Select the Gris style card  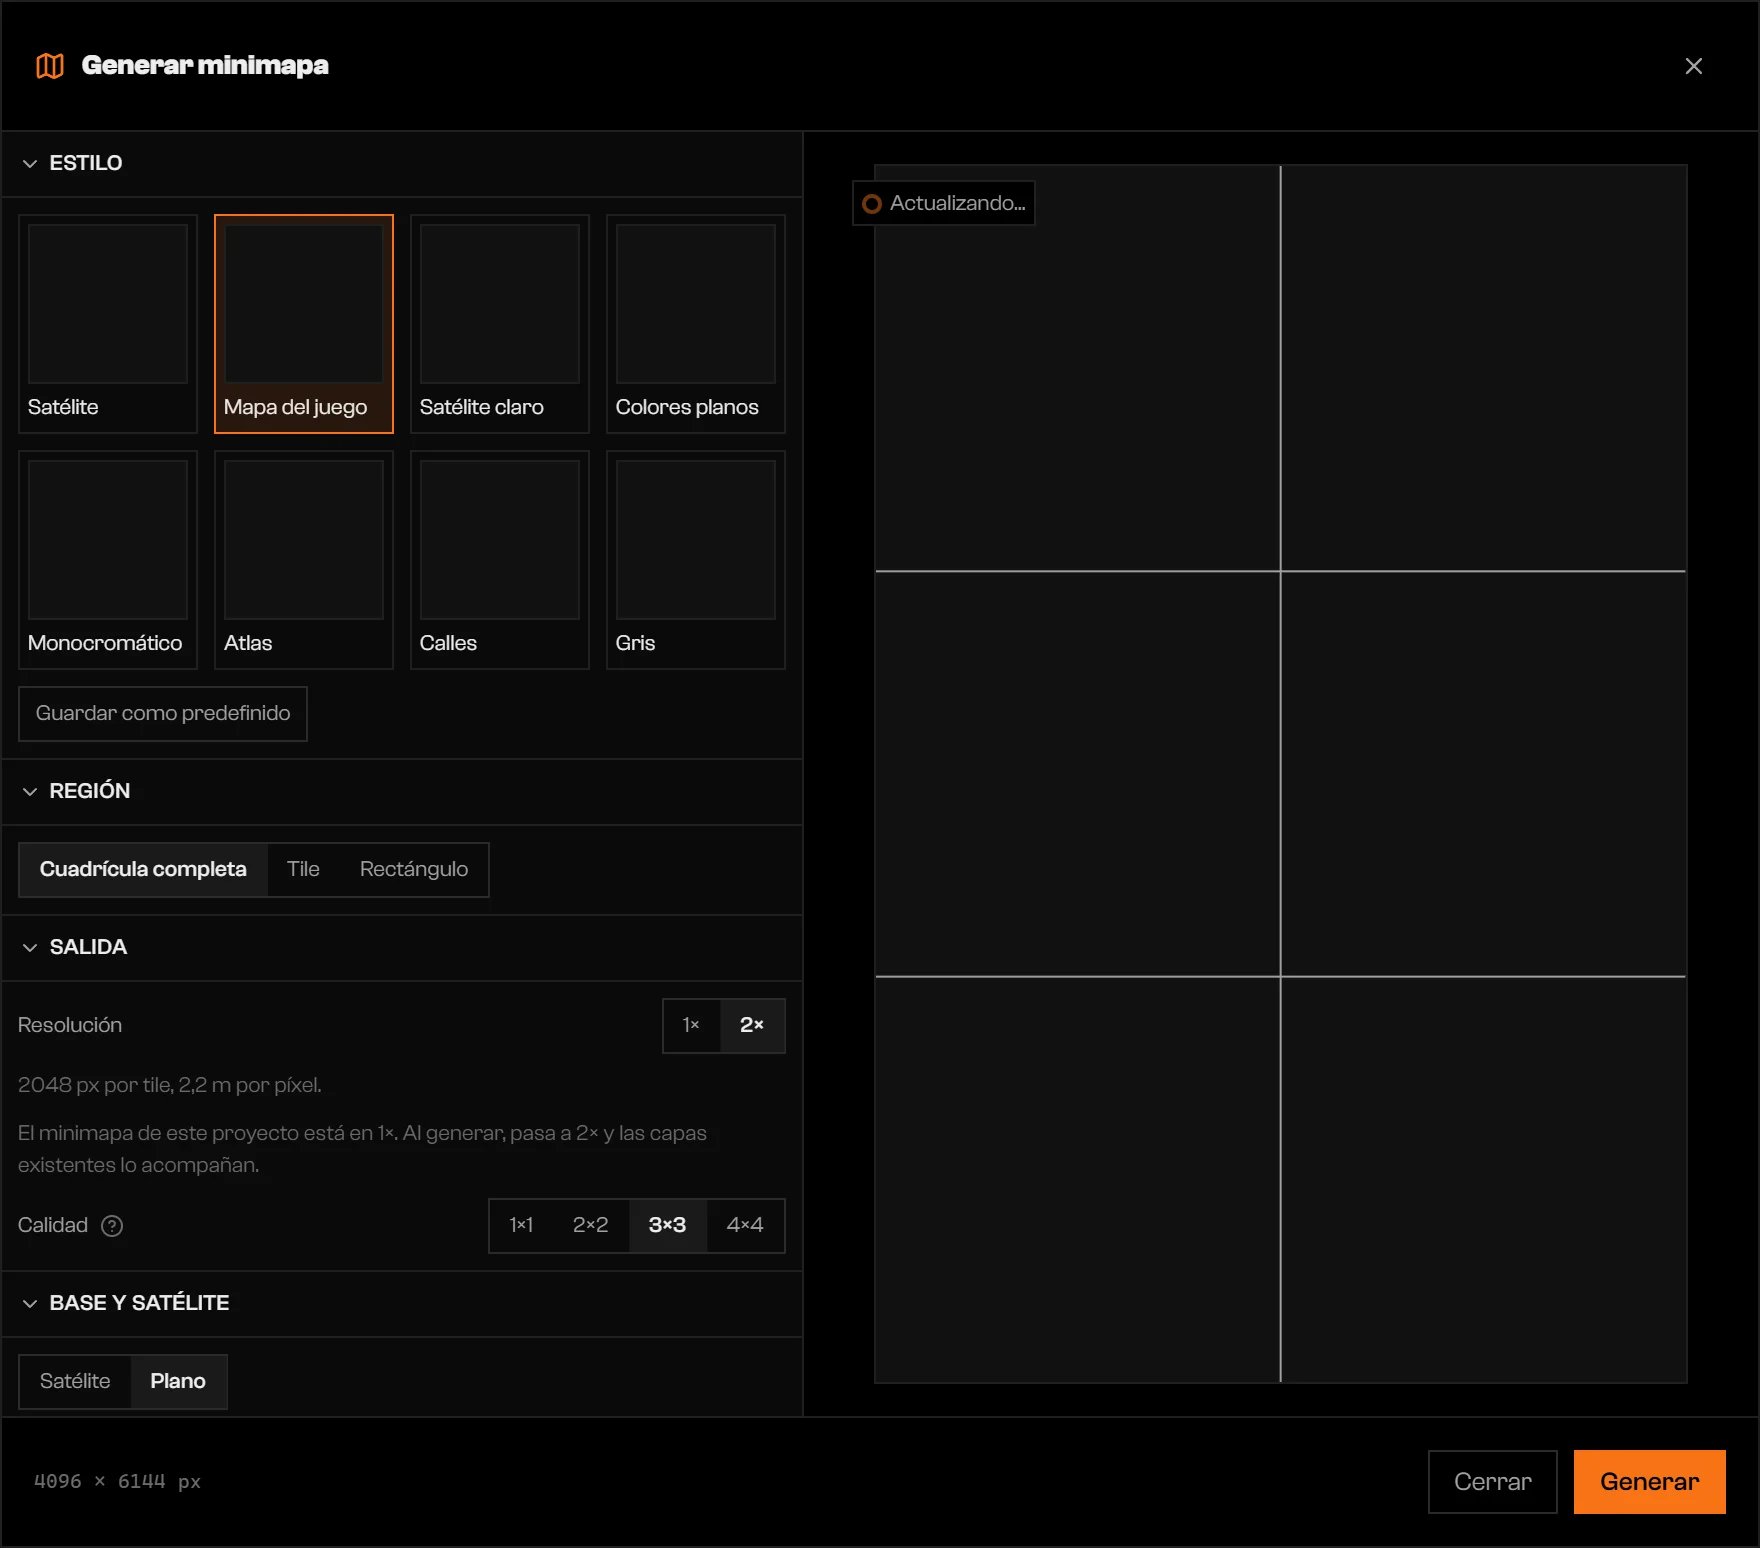click(696, 560)
